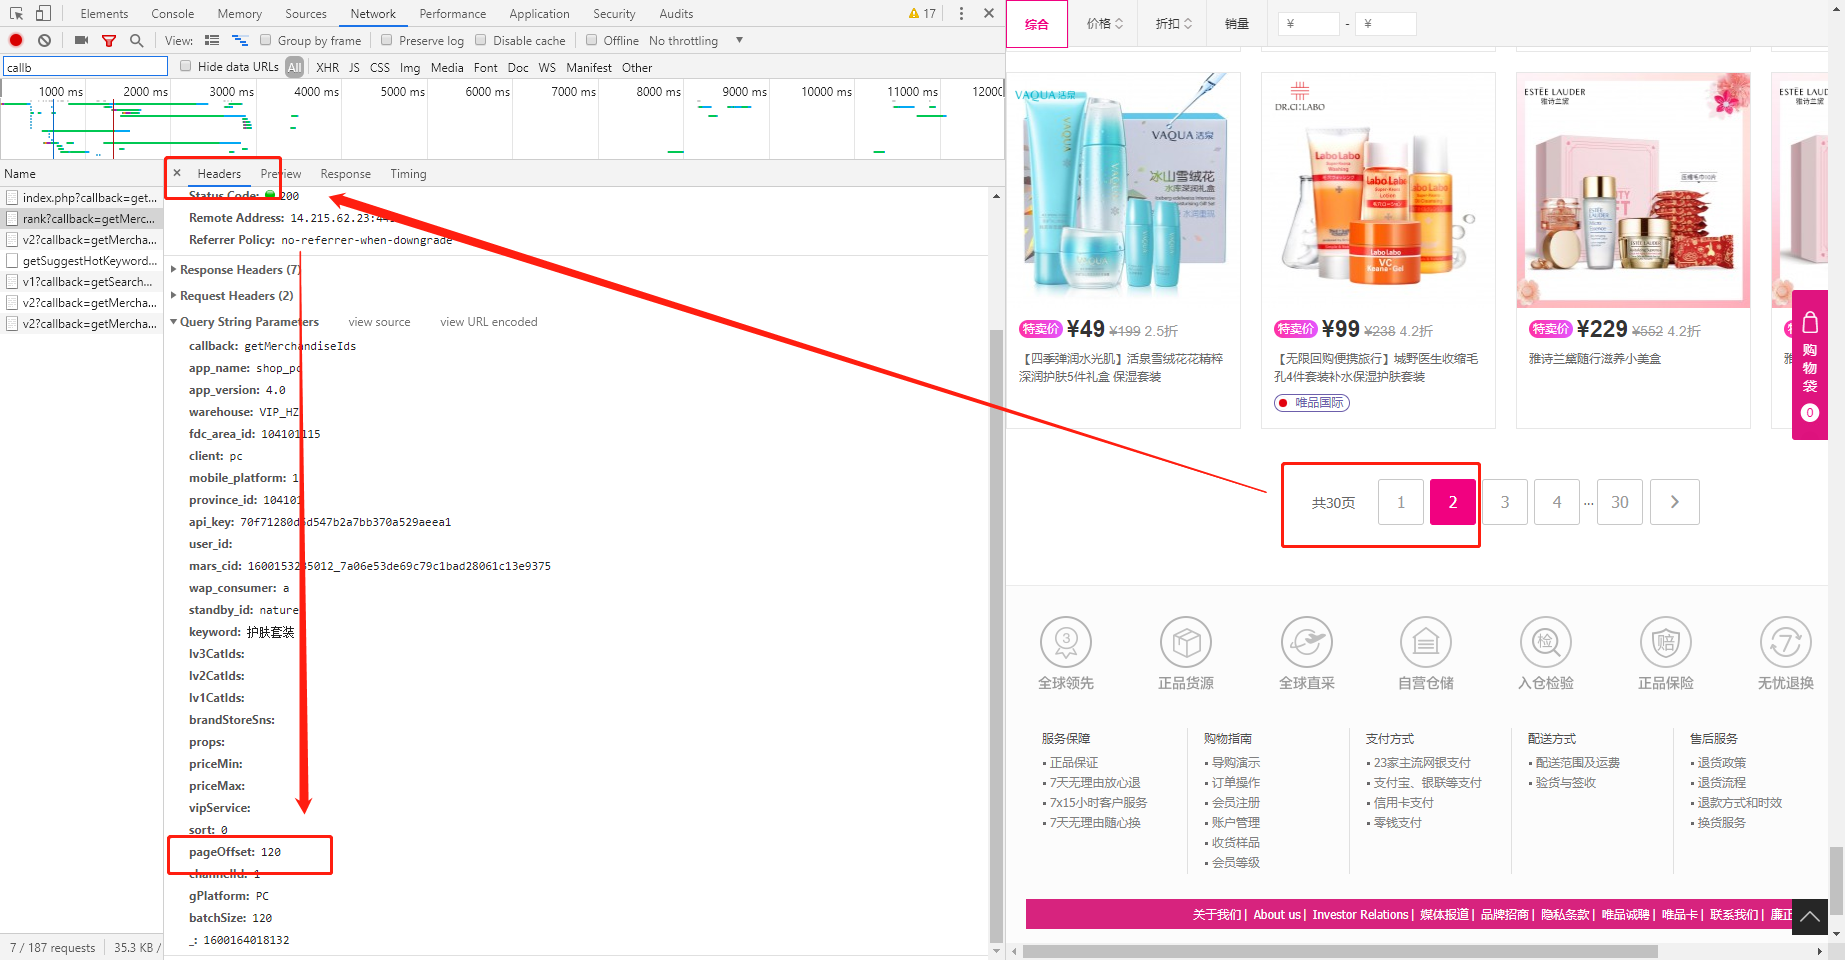The image size is (1845, 960).
Task: Toggle device toolbar icon
Action: coord(43,13)
